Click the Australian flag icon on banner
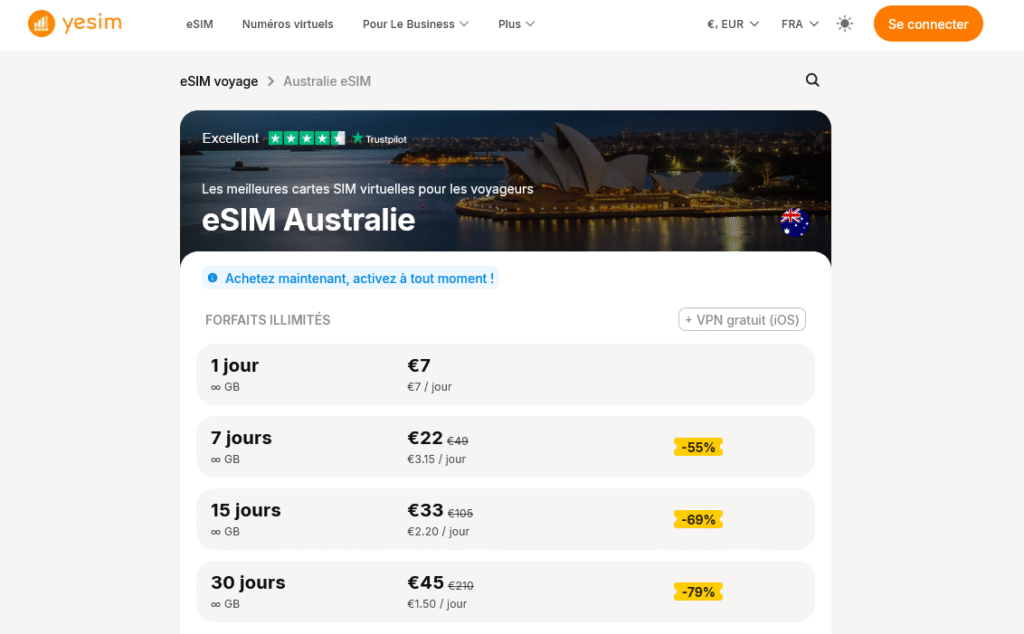Image resolution: width=1024 pixels, height=634 pixels. 794,222
